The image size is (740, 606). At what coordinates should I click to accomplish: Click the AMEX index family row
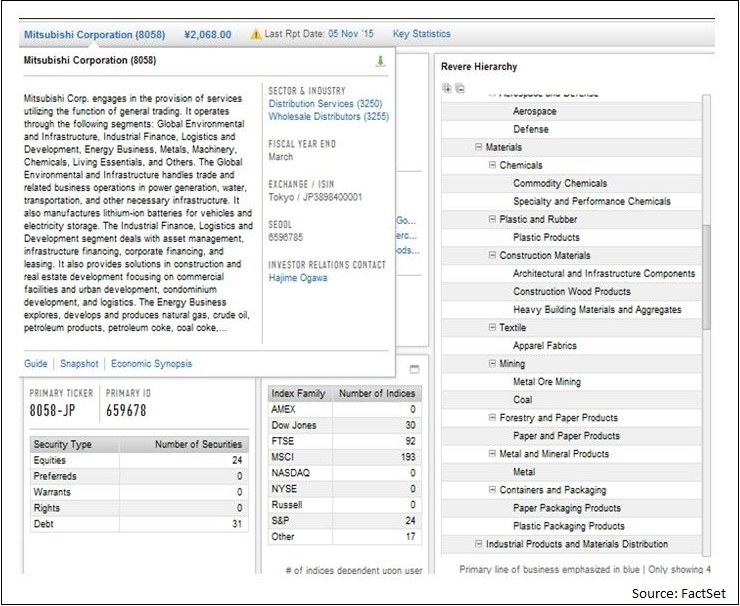point(345,409)
